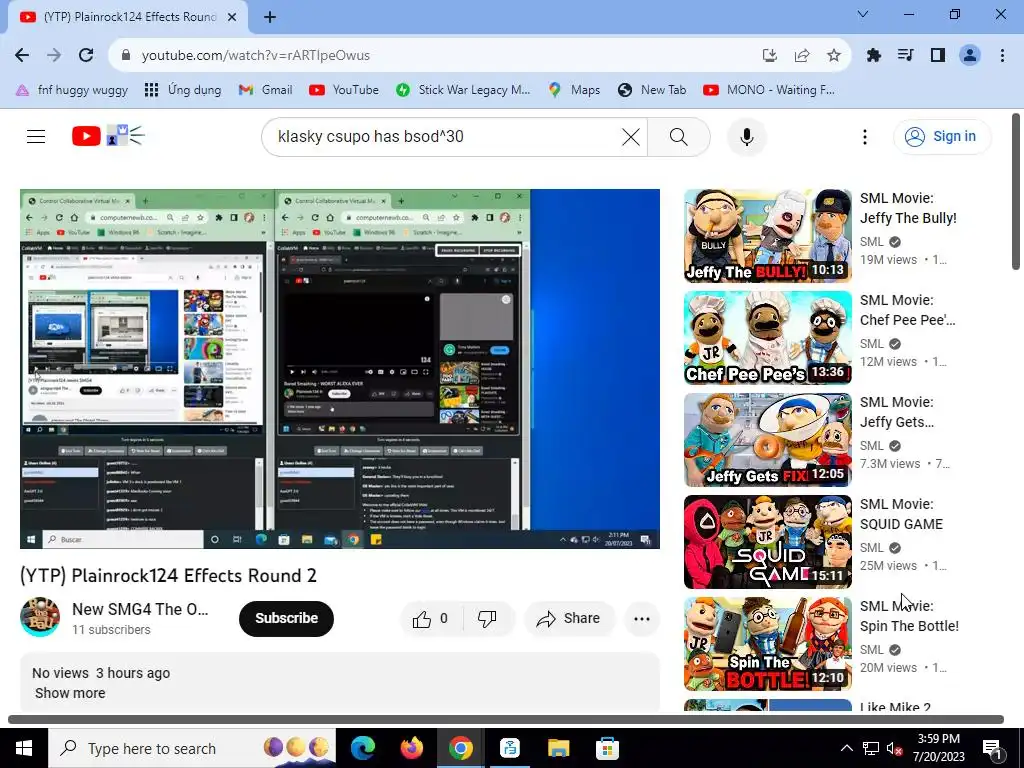This screenshot has height=768, width=1024.
Task: Subscribe to New SMG4 channel
Action: point(286,618)
